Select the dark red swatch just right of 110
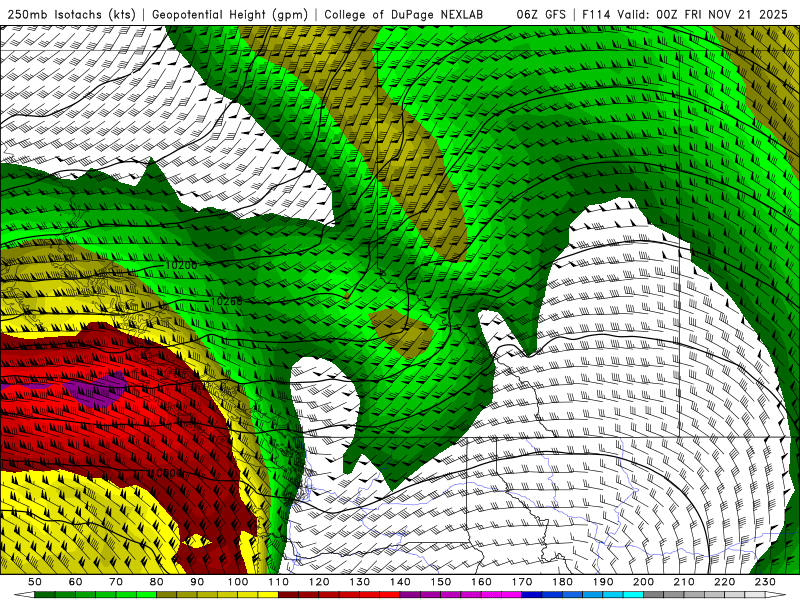800x600 pixels. tap(288, 595)
